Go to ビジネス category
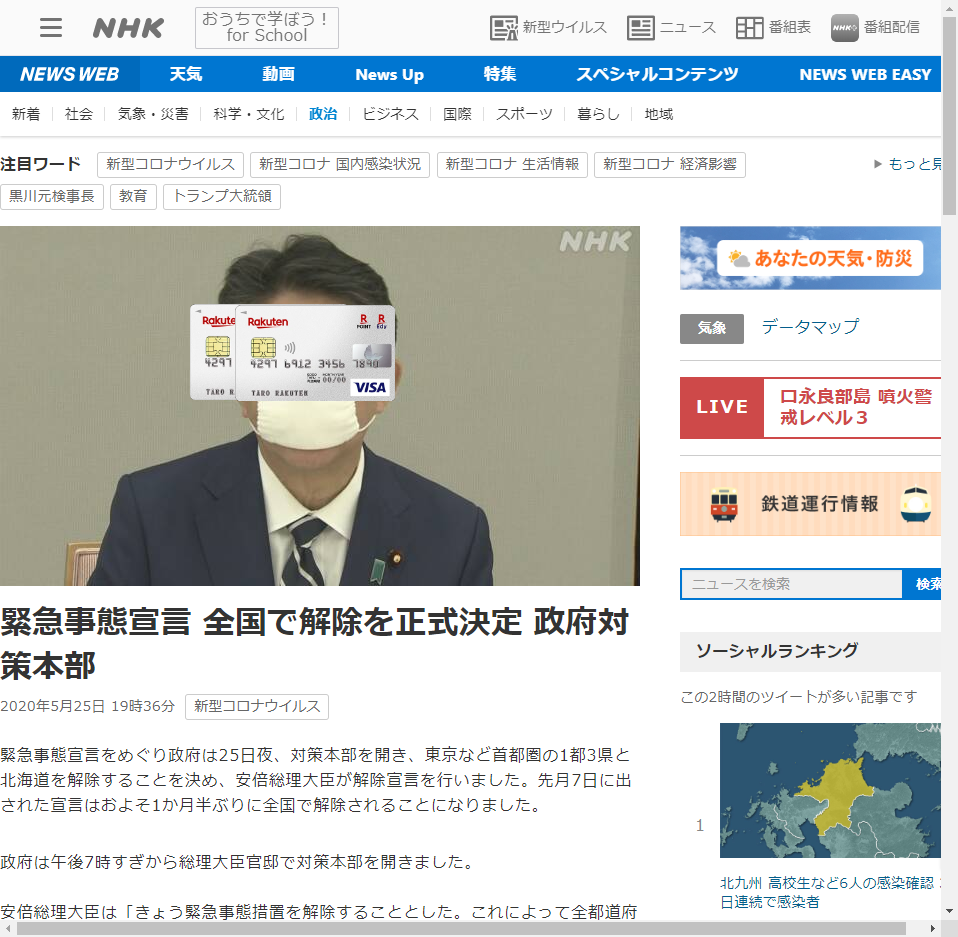 pyautogui.click(x=390, y=114)
